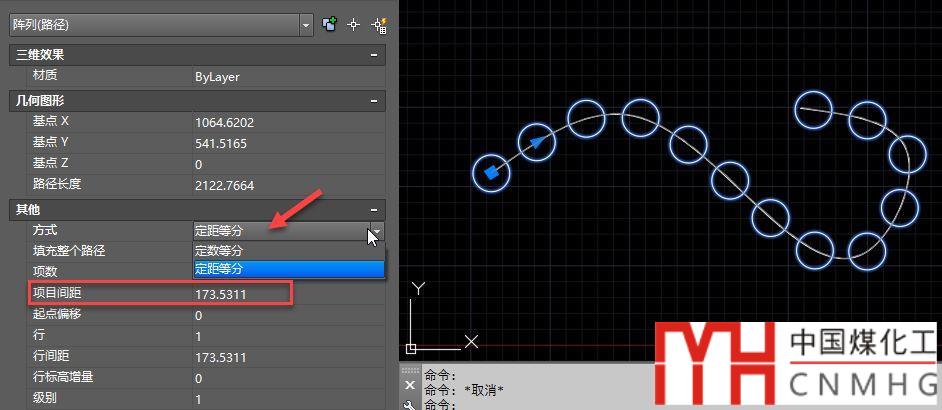Collapse the 其他 section
The width and height of the screenshot is (942, 410).
[374, 210]
